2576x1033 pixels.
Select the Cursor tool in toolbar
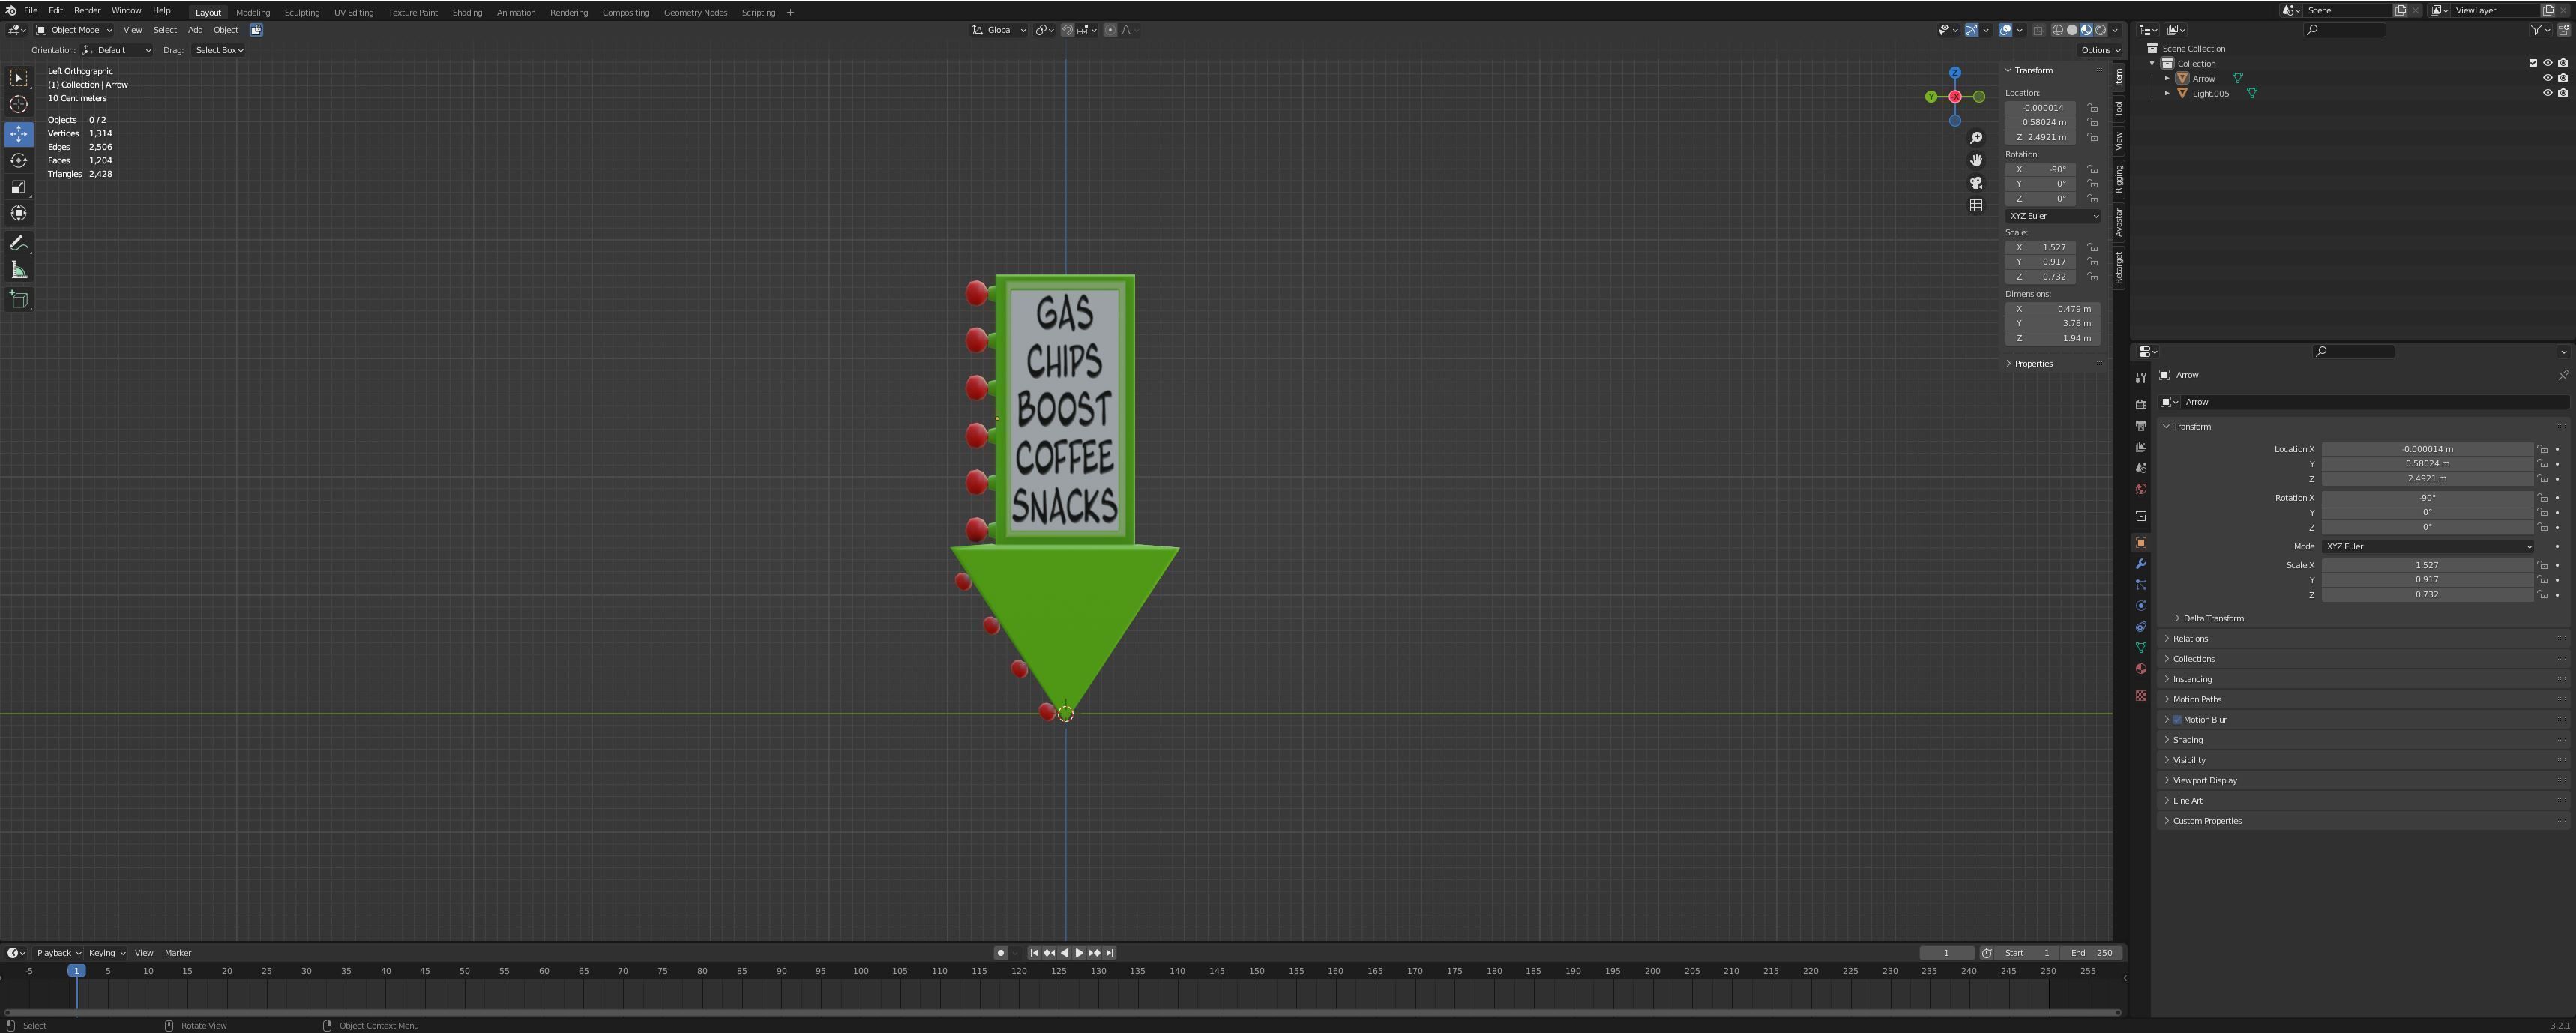(x=19, y=105)
